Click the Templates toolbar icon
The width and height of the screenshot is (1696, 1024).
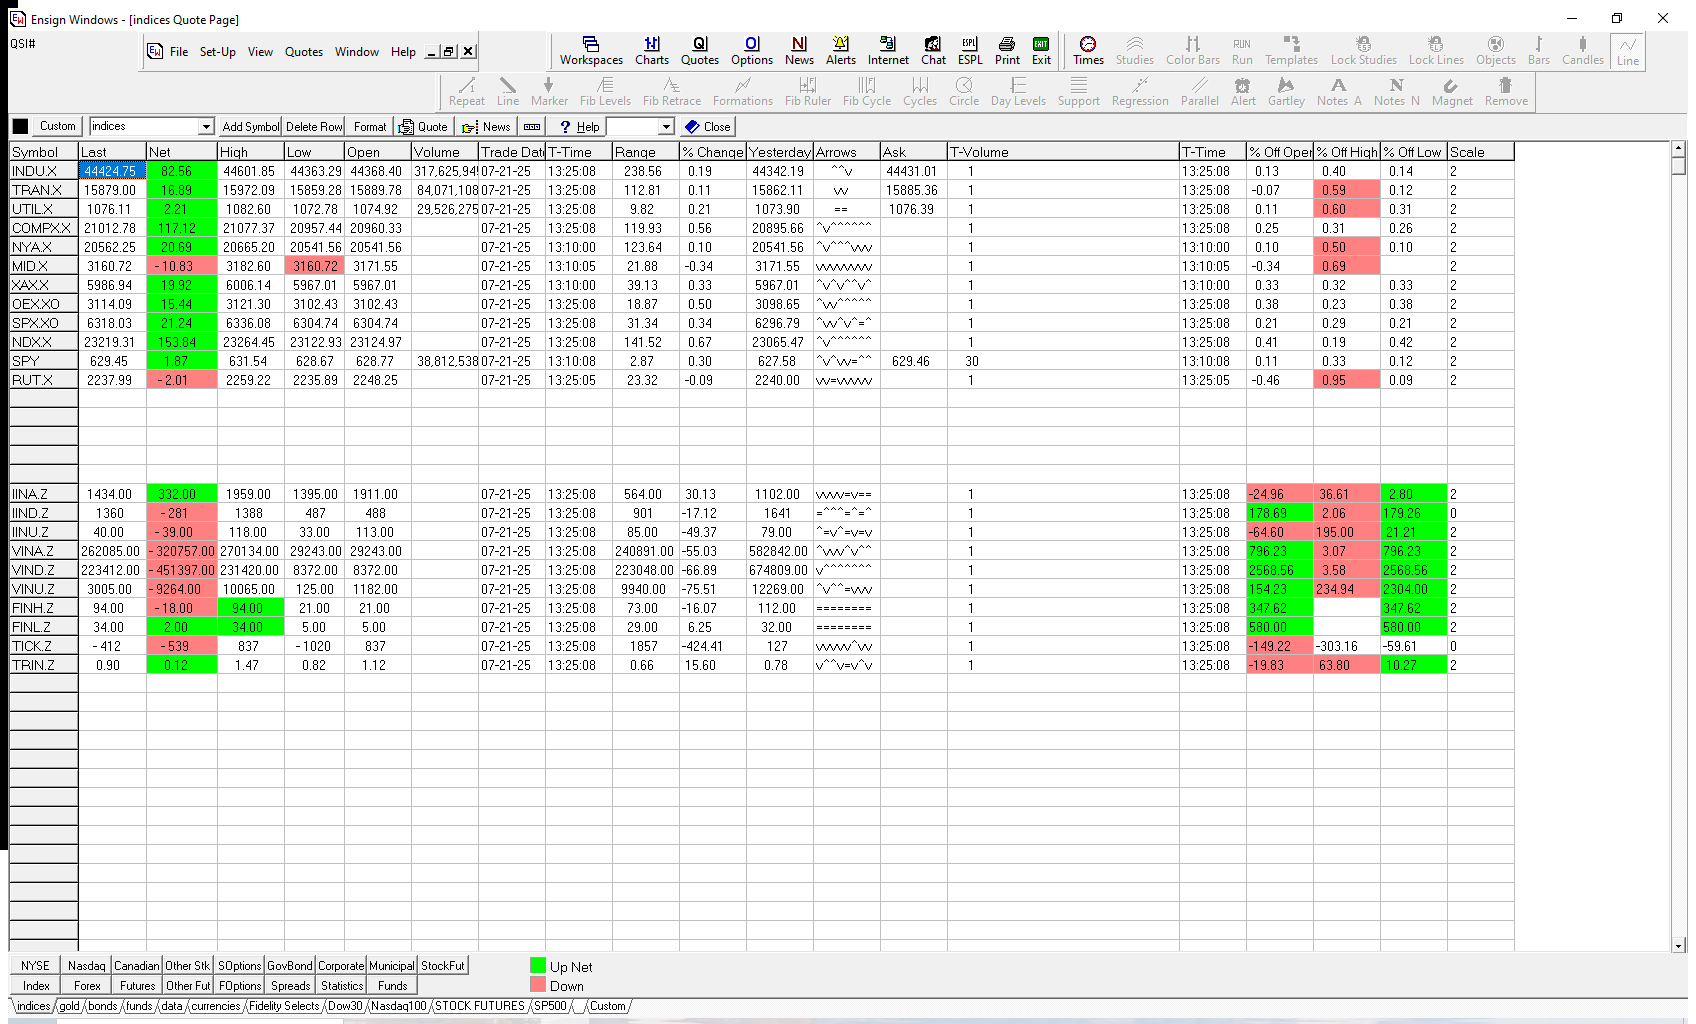click(1291, 51)
